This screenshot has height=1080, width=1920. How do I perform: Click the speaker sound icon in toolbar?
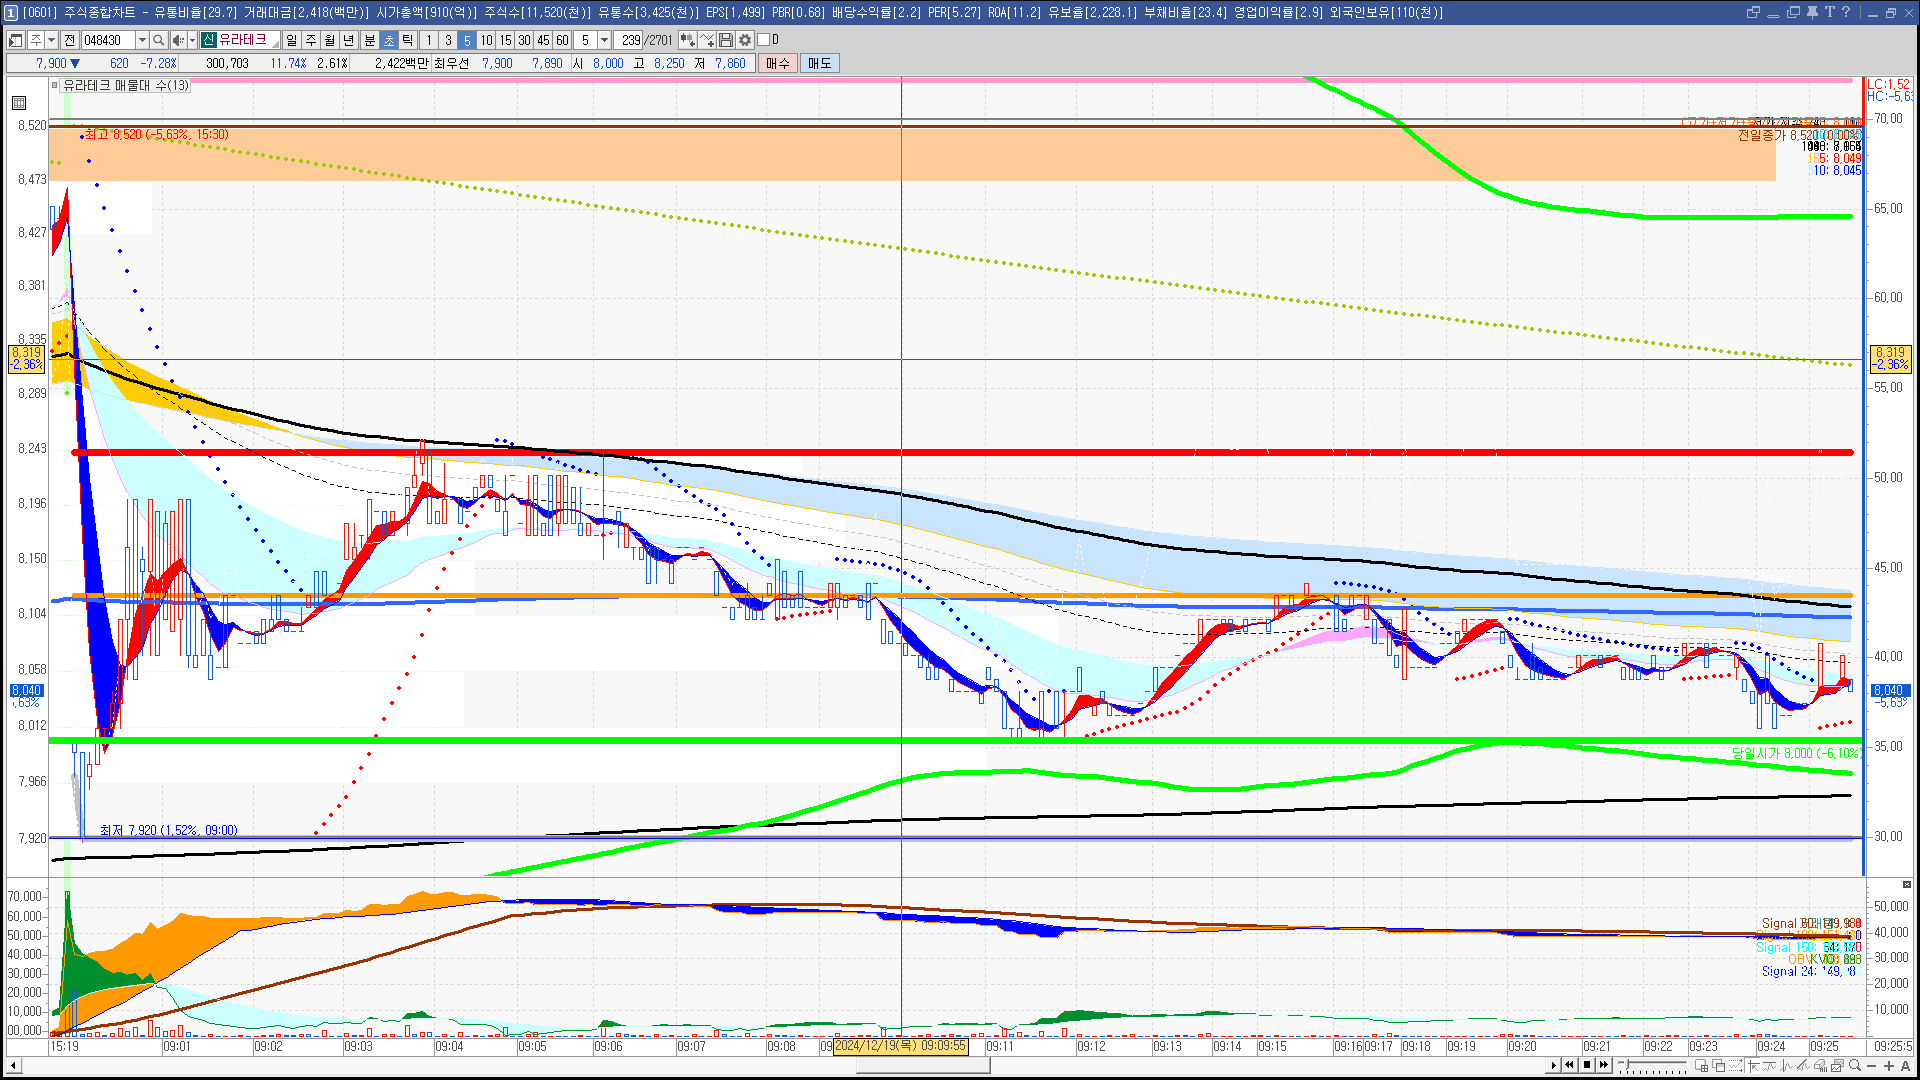click(x=177, y=40)
